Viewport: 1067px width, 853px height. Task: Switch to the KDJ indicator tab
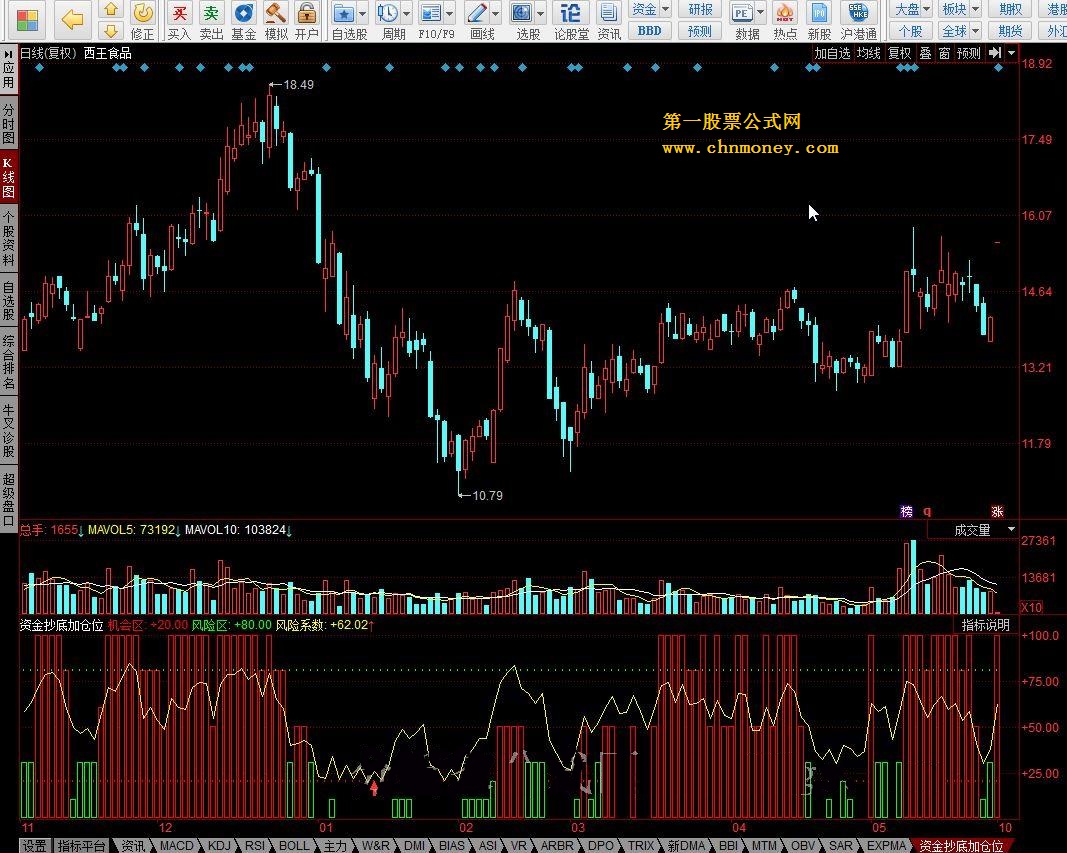pos(219,846)
